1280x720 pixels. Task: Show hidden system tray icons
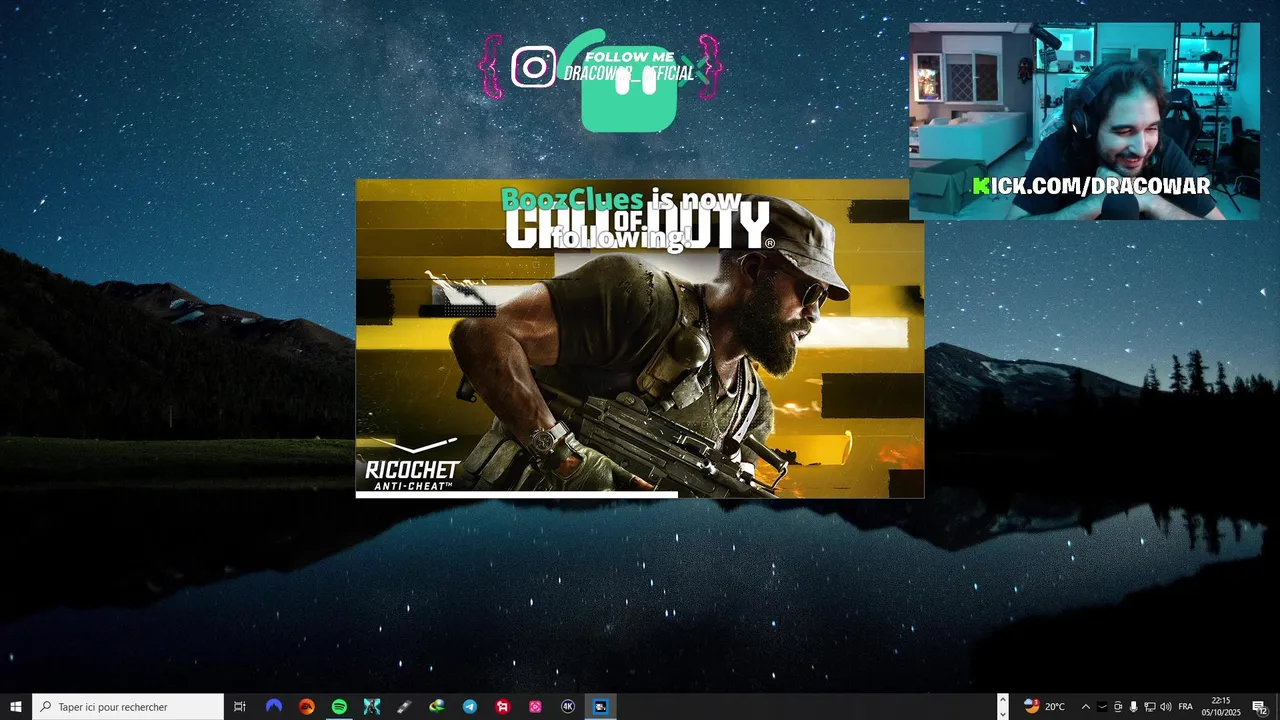(x=1086, y=706)
